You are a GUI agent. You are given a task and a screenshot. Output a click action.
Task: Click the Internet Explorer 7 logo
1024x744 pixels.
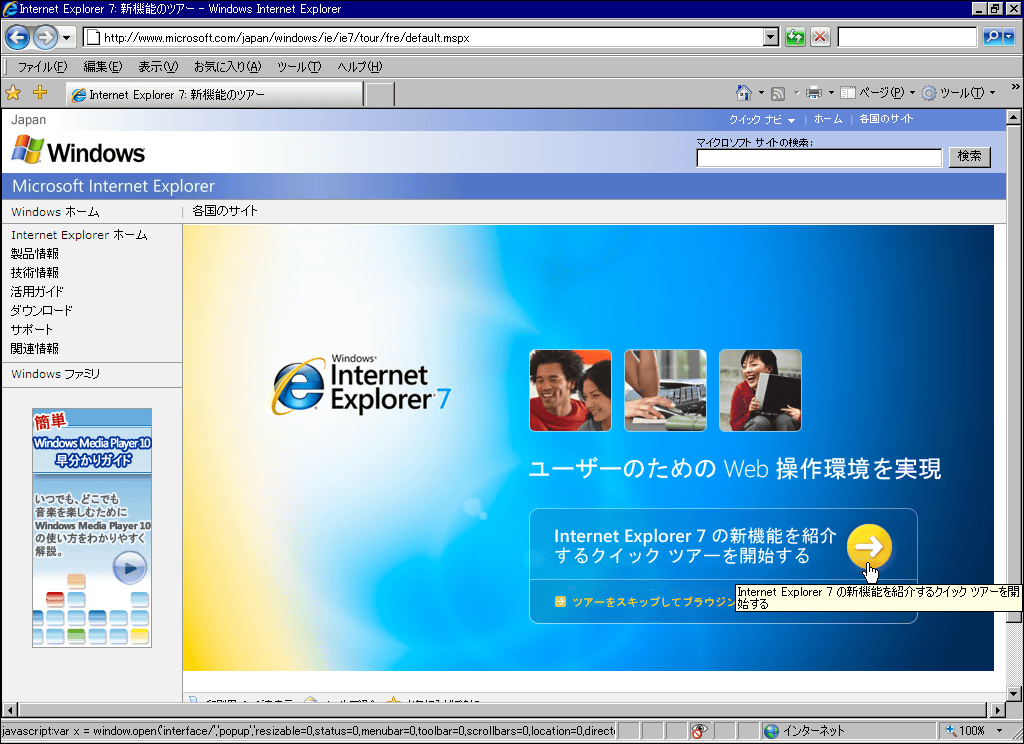pyautogui.click(x=360, y=385)
